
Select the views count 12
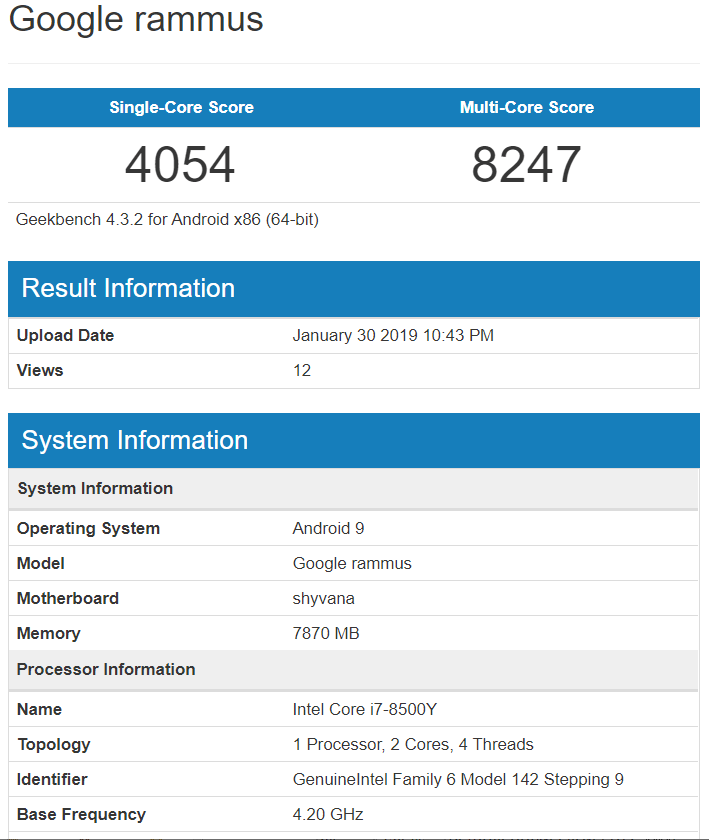302,370
